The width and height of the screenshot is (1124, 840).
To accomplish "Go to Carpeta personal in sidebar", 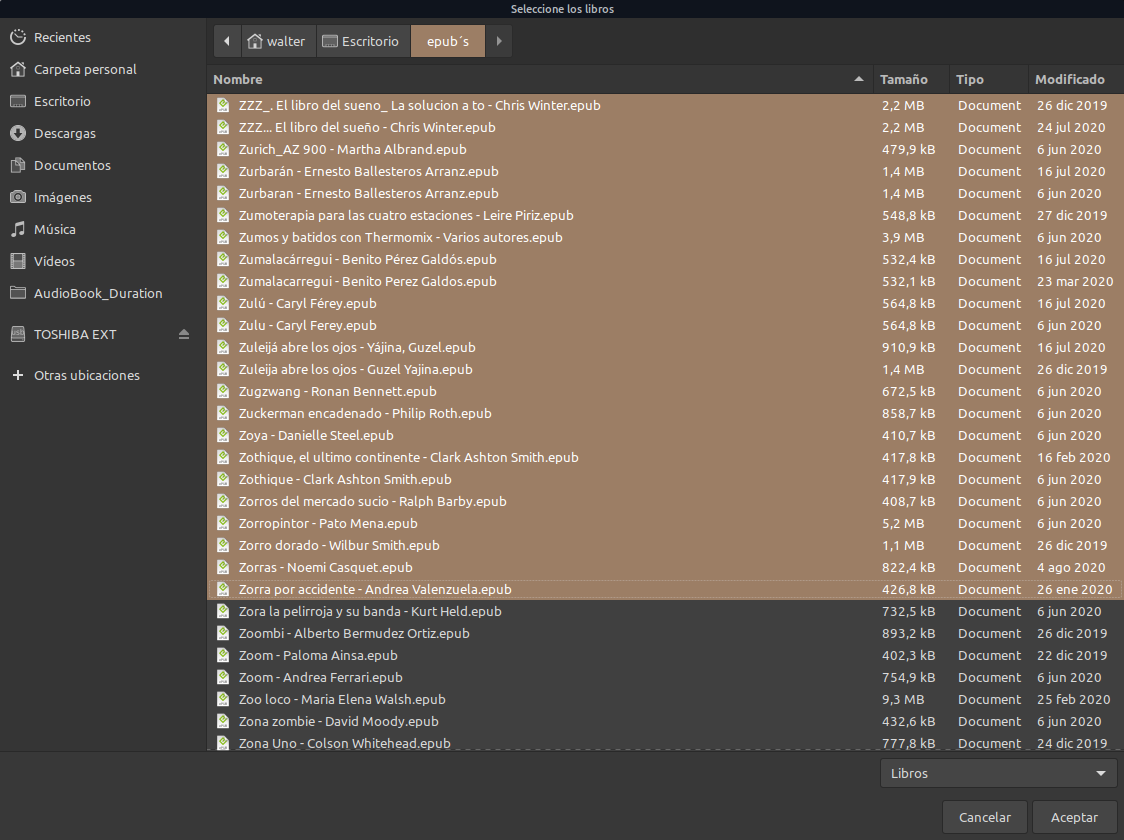I will click(85, 70).
